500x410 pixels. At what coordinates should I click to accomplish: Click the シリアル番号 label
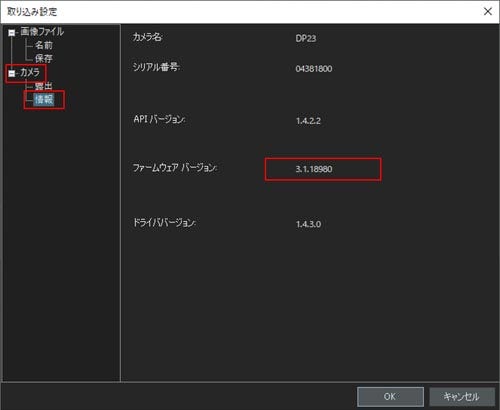pyautogui.click(x=156, y=67)
